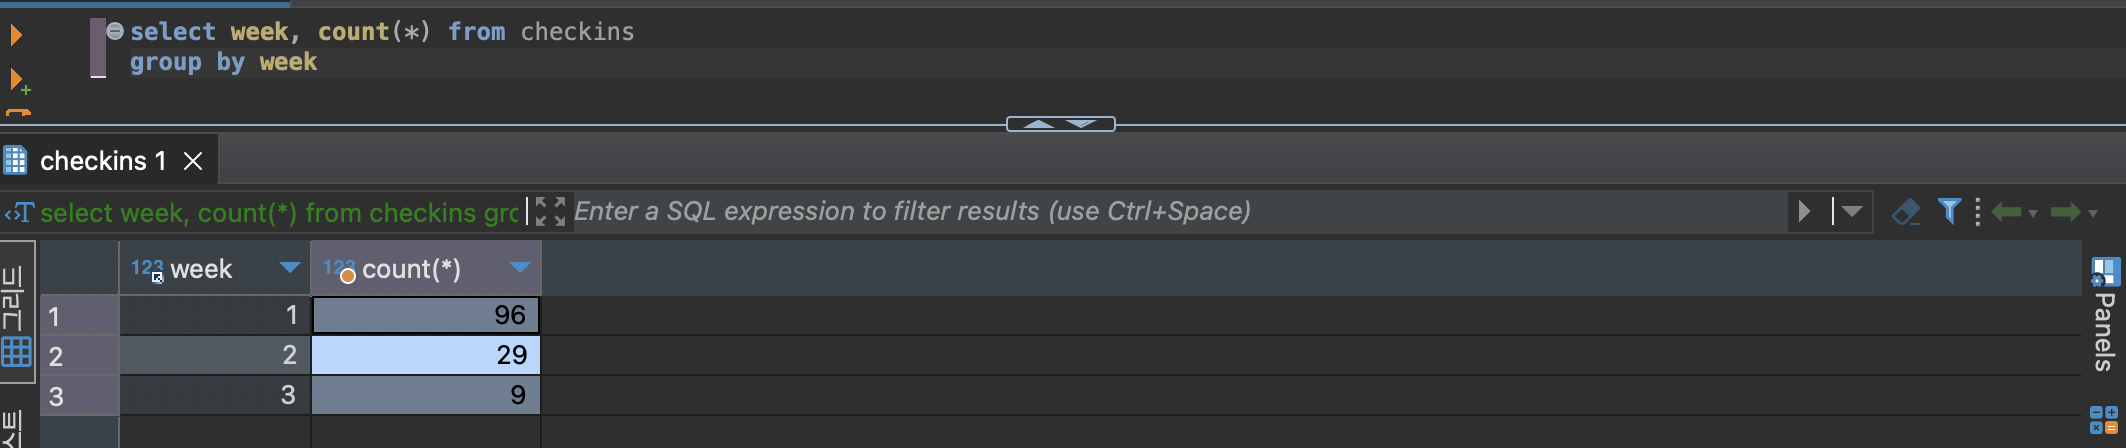
Task: Open custom filters with the funnel icon
Action: point(1948,211)
